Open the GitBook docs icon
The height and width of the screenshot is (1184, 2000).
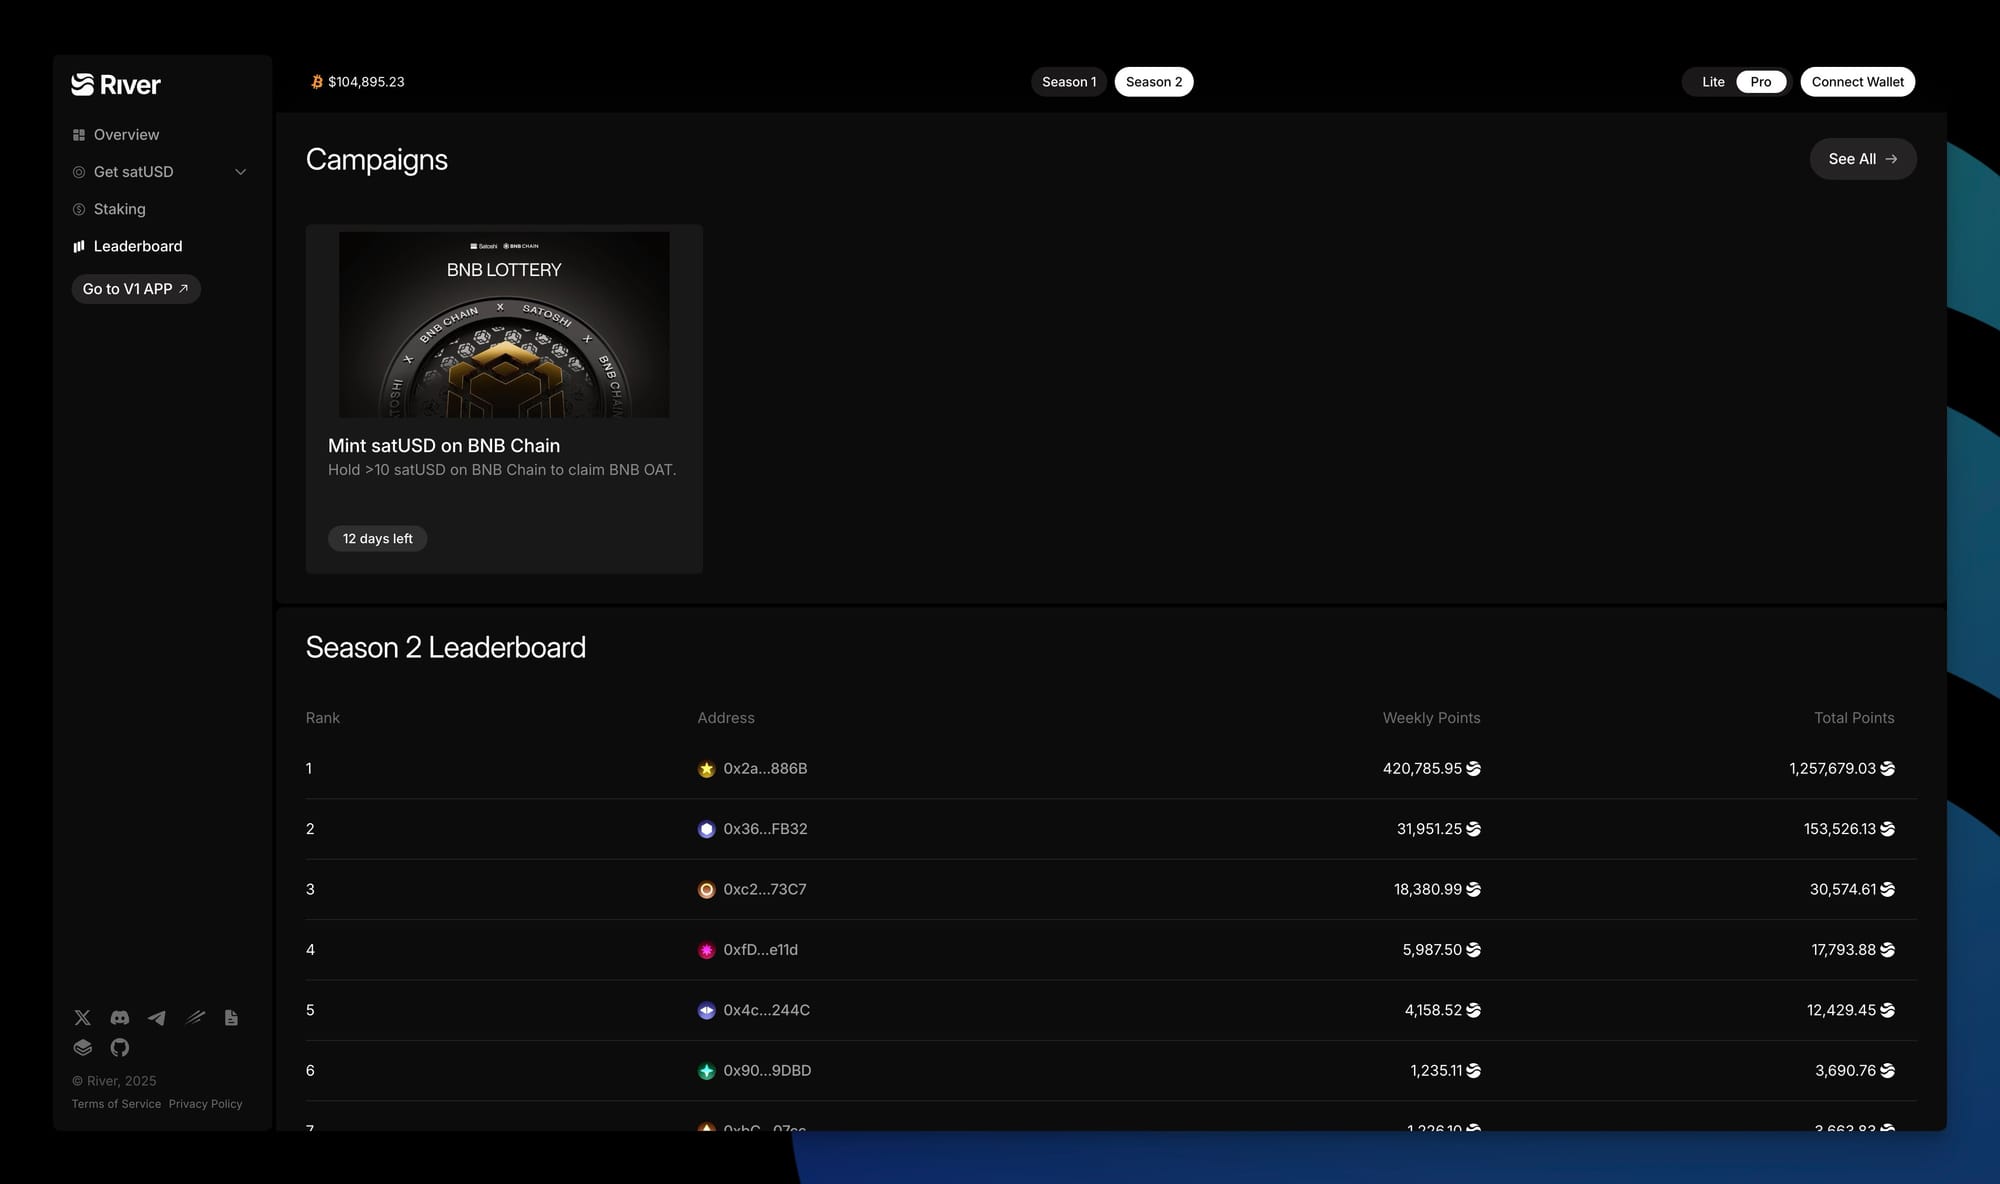coord(82,1047)
